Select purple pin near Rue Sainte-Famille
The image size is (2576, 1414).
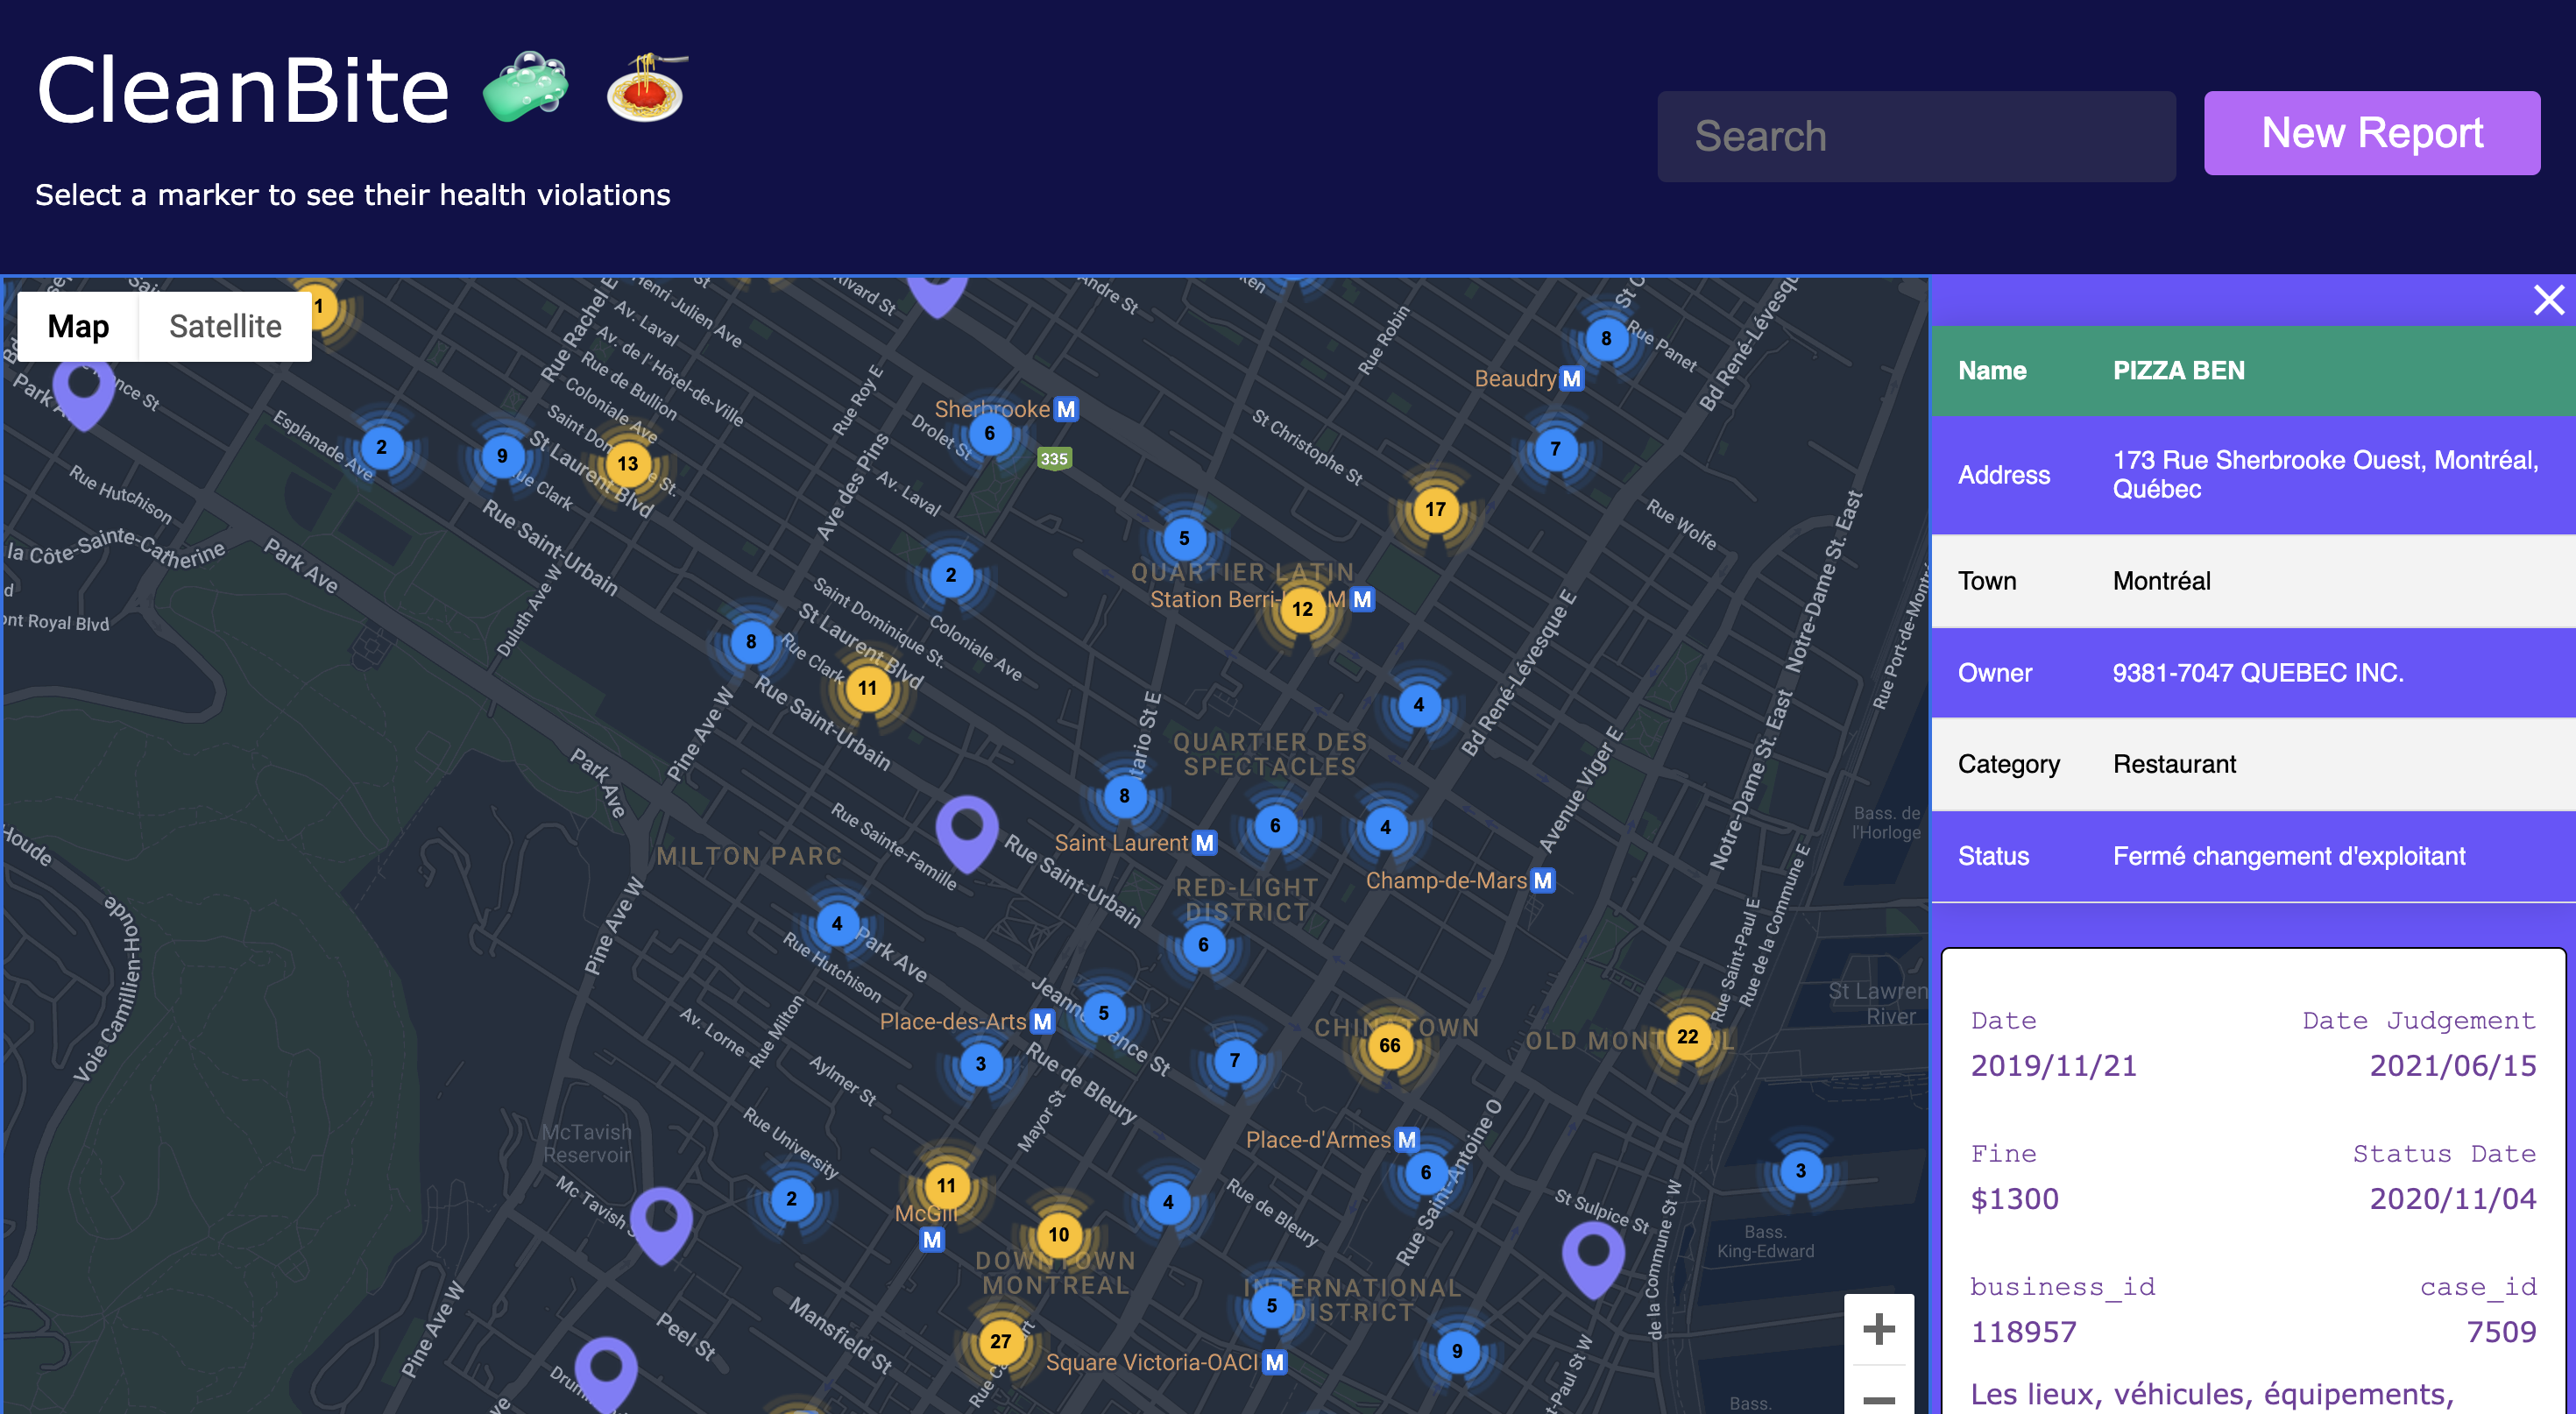[966, 831]
